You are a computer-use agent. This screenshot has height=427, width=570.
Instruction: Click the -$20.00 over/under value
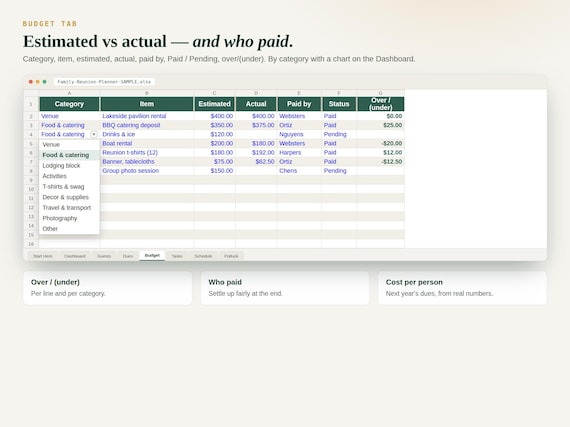point(392,143)
